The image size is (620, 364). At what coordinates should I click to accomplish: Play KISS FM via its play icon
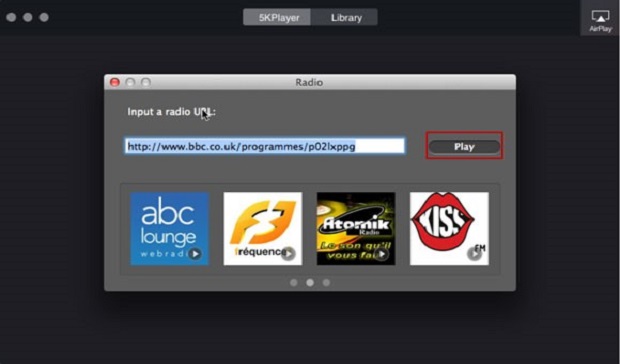click(474, 254)
